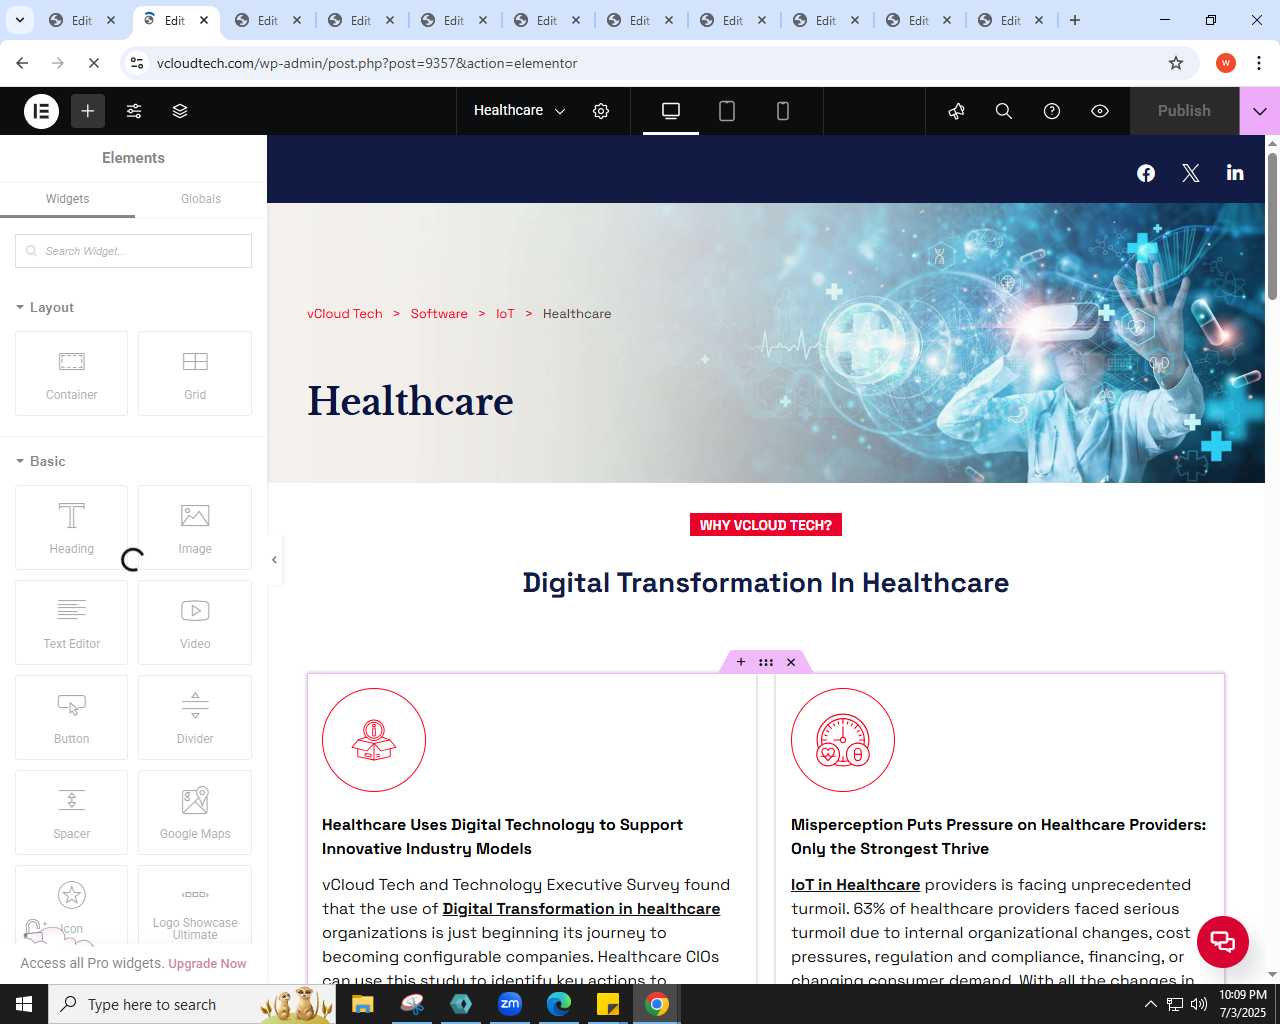Click the taskbar search box
This screenshot has width=1280, height=1024.
192,1004
